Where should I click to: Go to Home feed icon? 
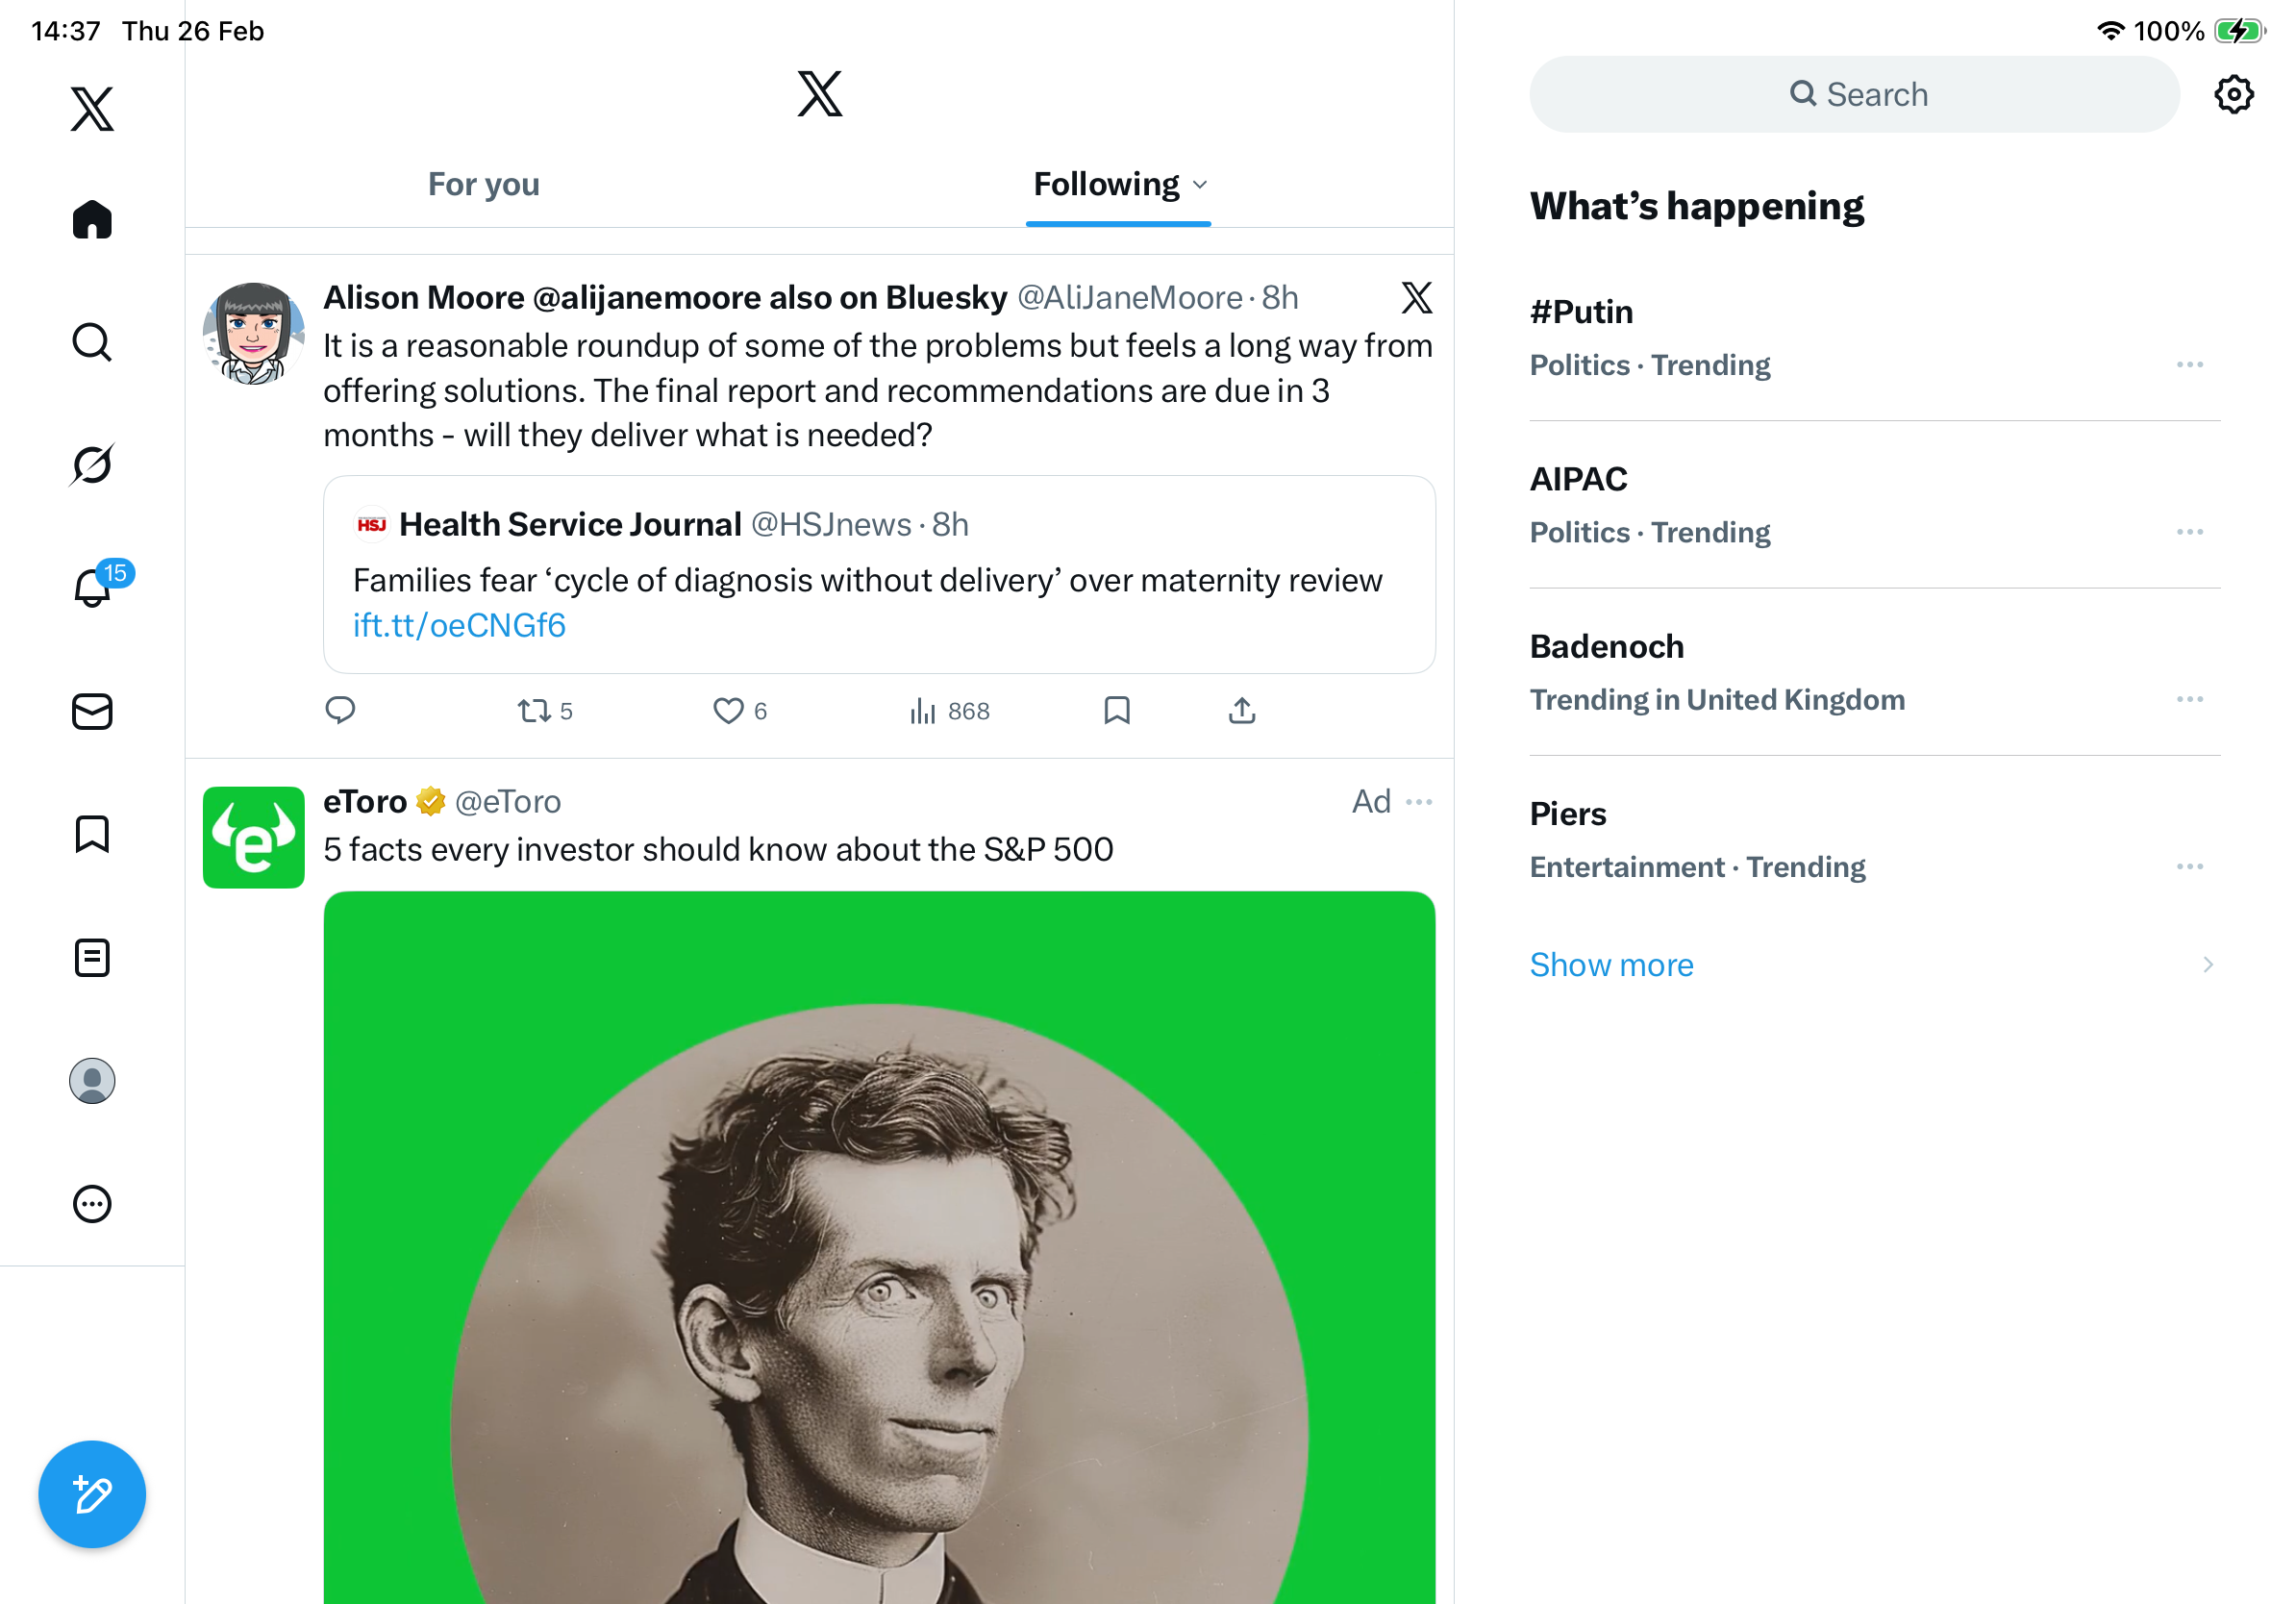[x=92, y=220]
